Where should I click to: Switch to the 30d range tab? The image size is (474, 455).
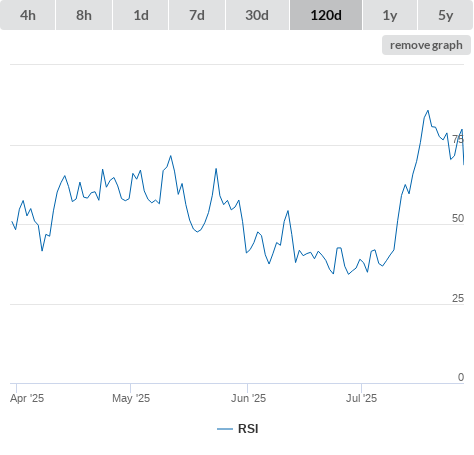[257, 15]
